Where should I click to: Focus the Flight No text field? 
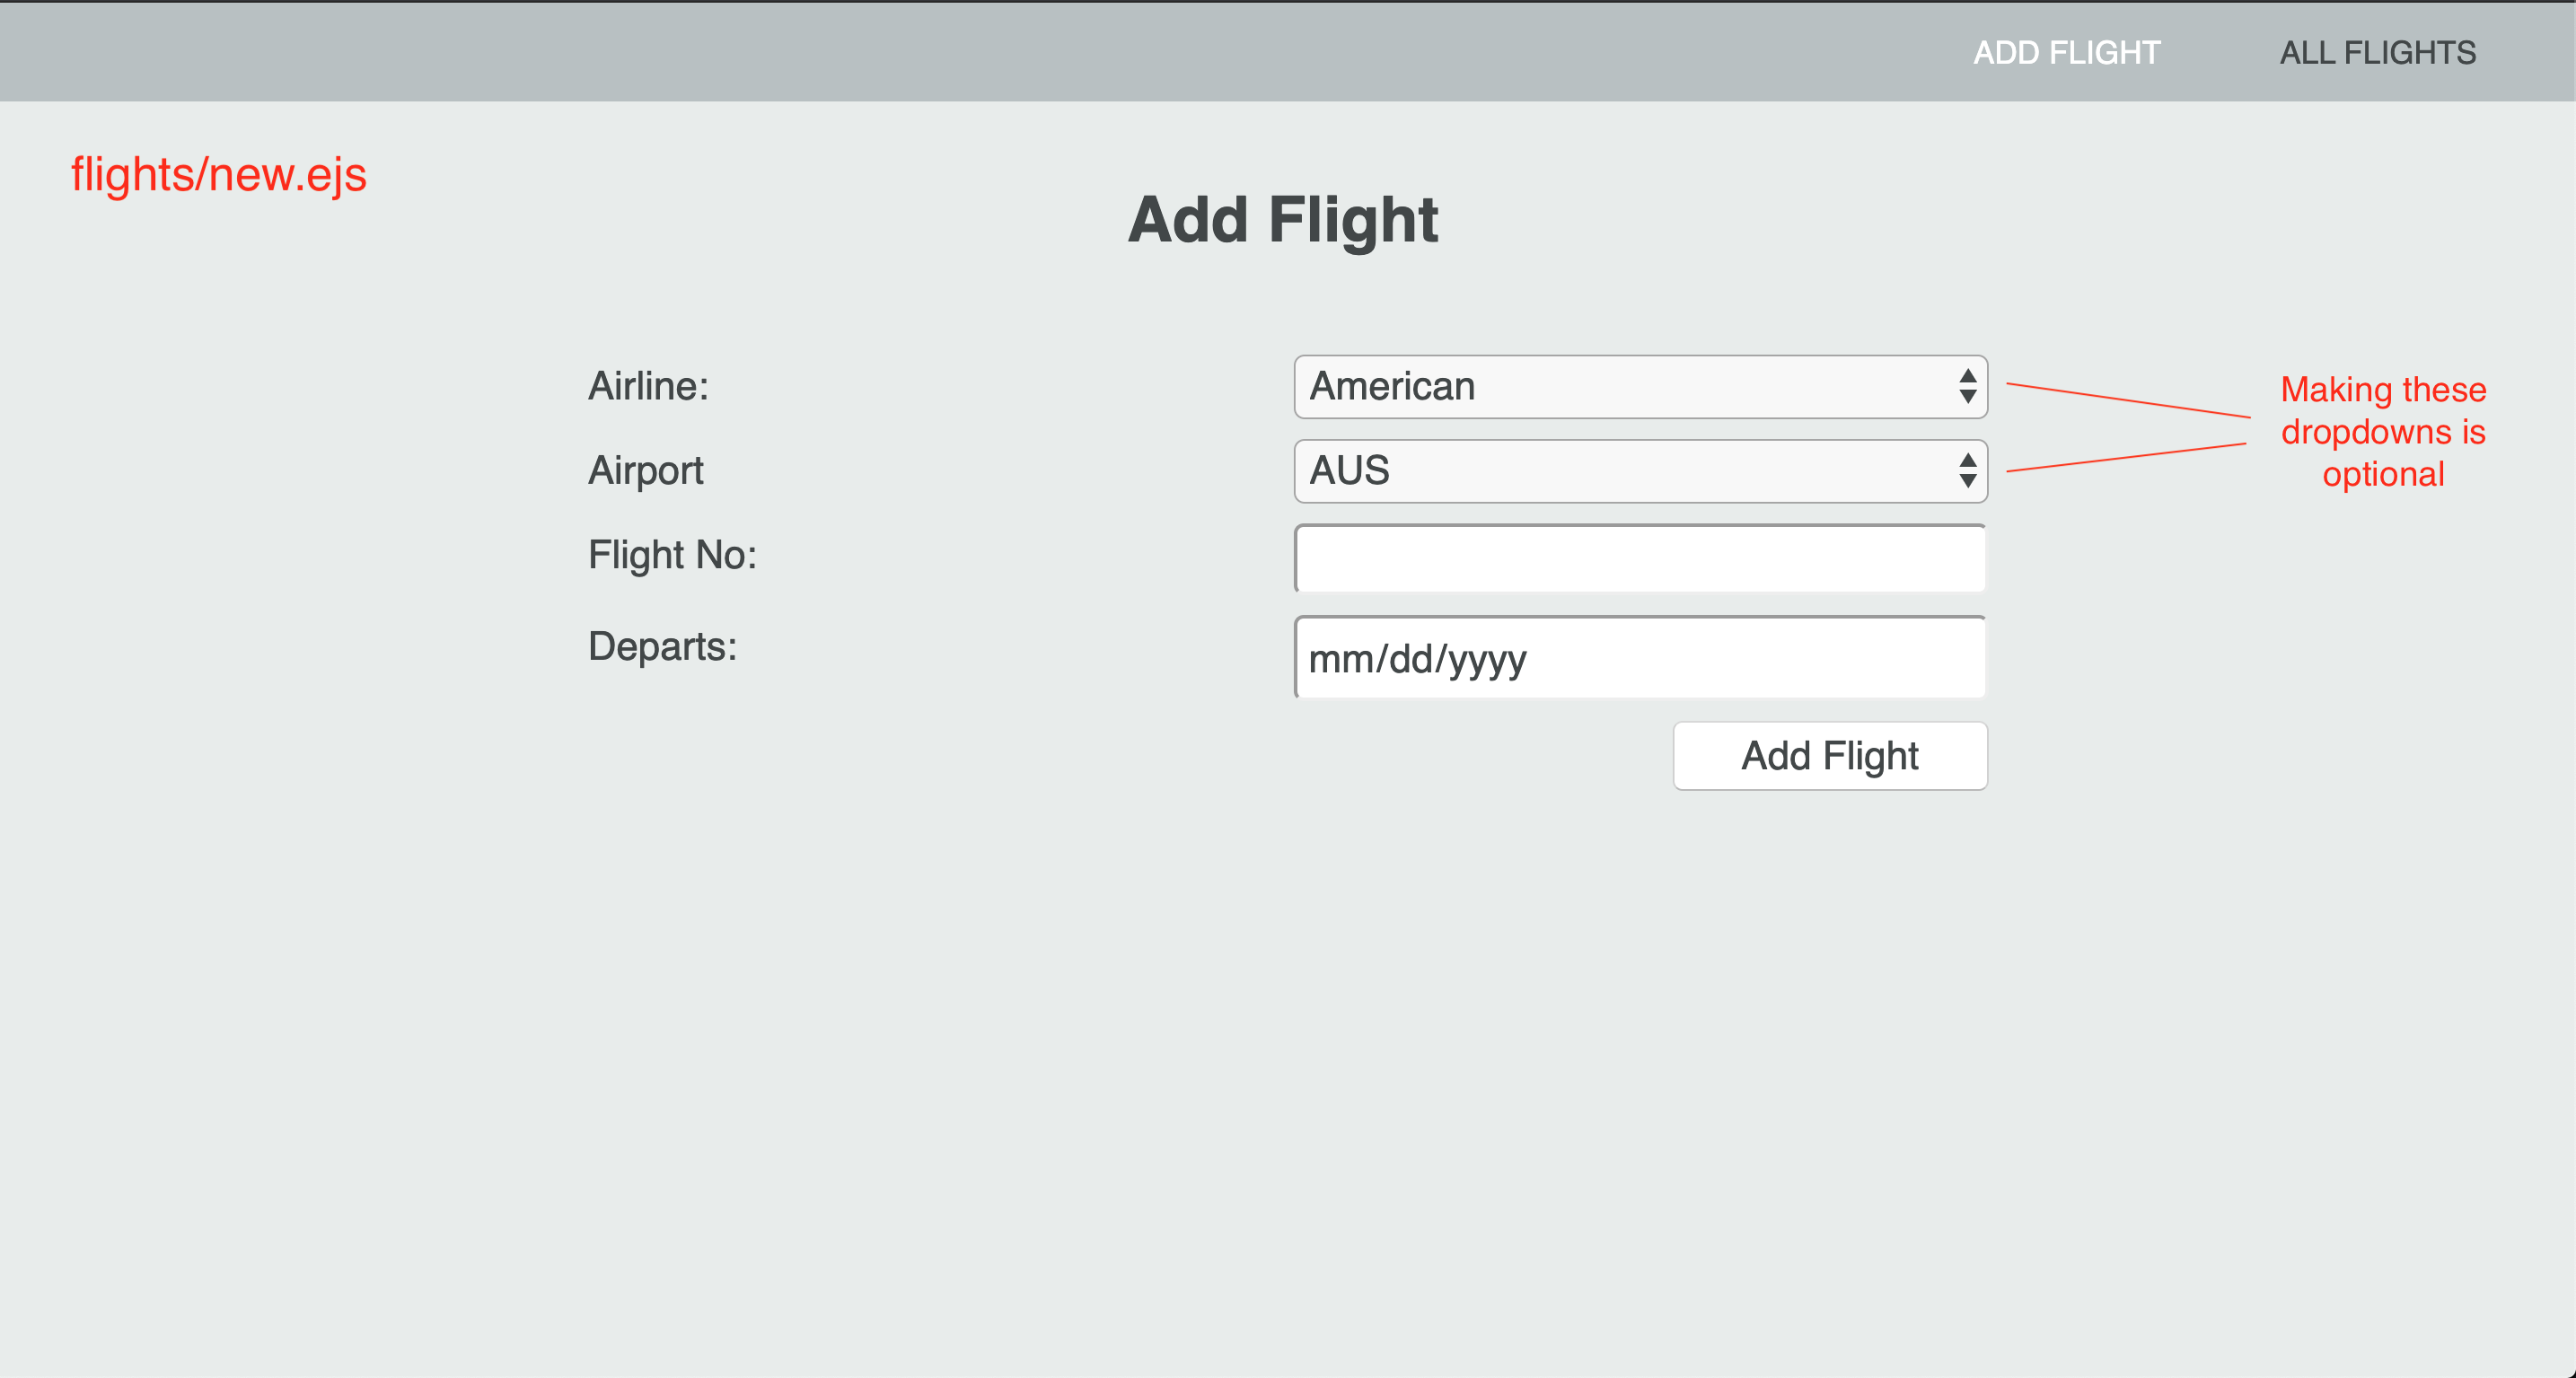1640,558
